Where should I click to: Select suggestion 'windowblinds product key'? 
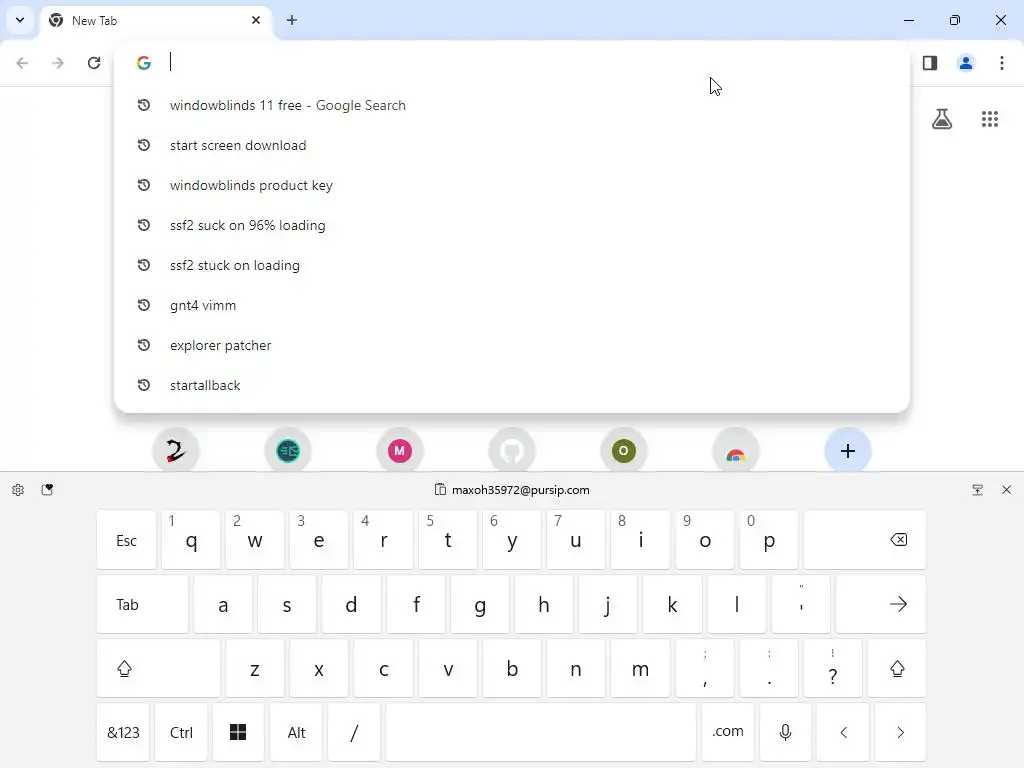[x=512, y=185]
